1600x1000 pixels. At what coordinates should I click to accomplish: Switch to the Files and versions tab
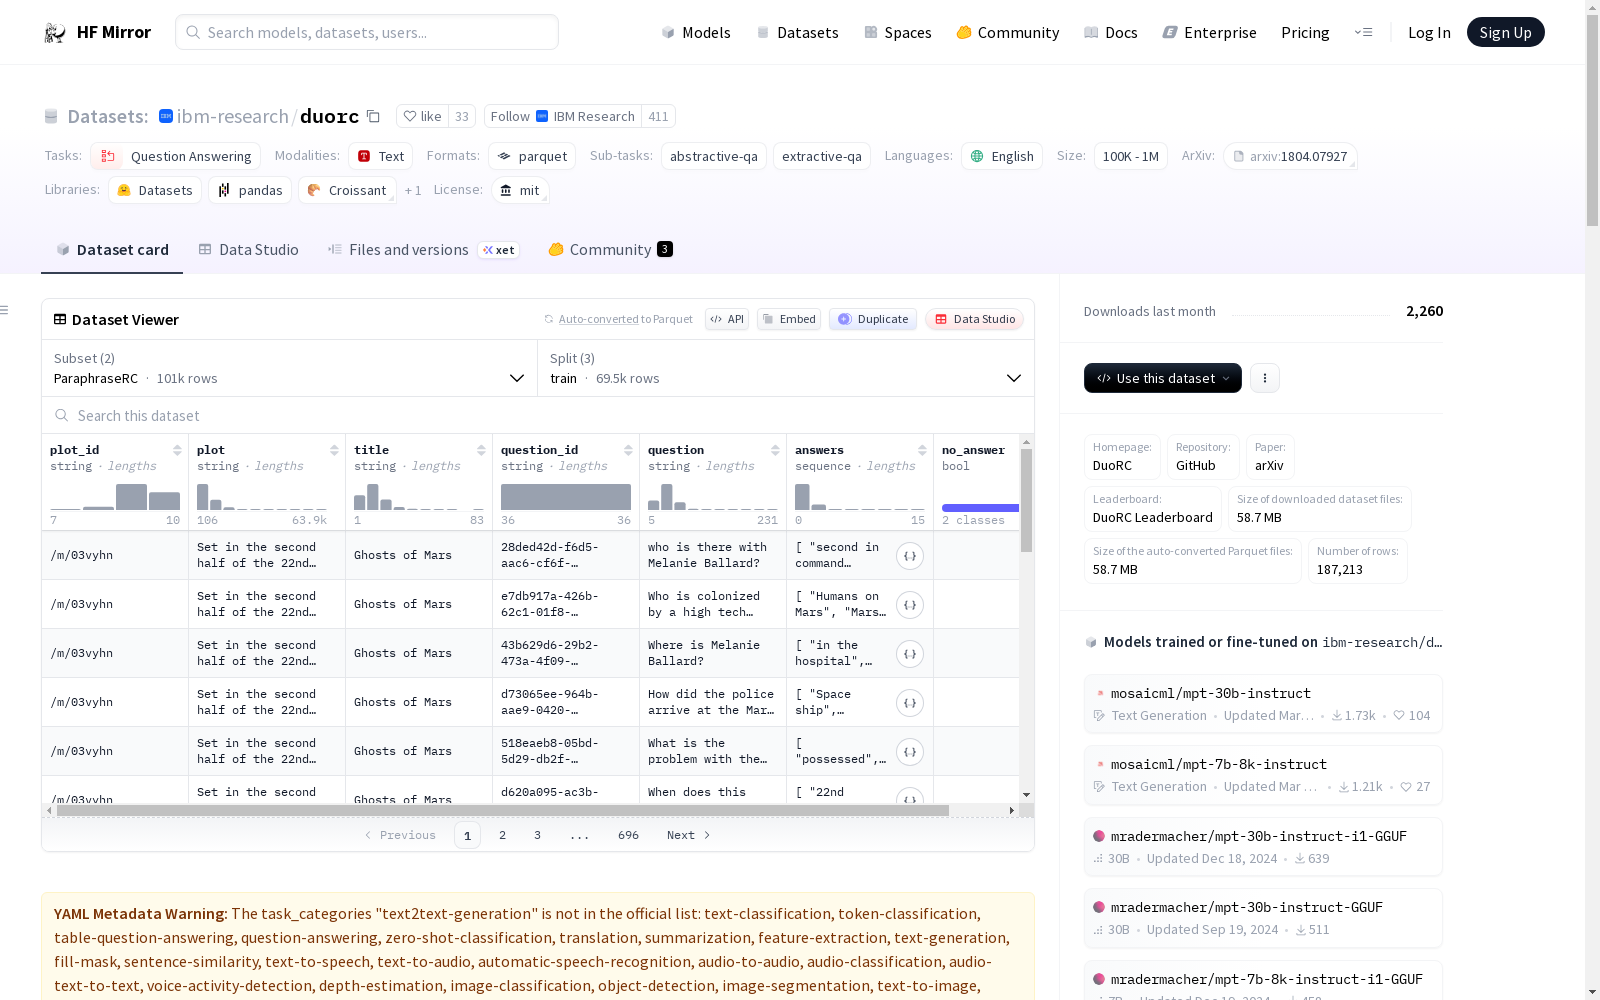(x=408, y=250)
